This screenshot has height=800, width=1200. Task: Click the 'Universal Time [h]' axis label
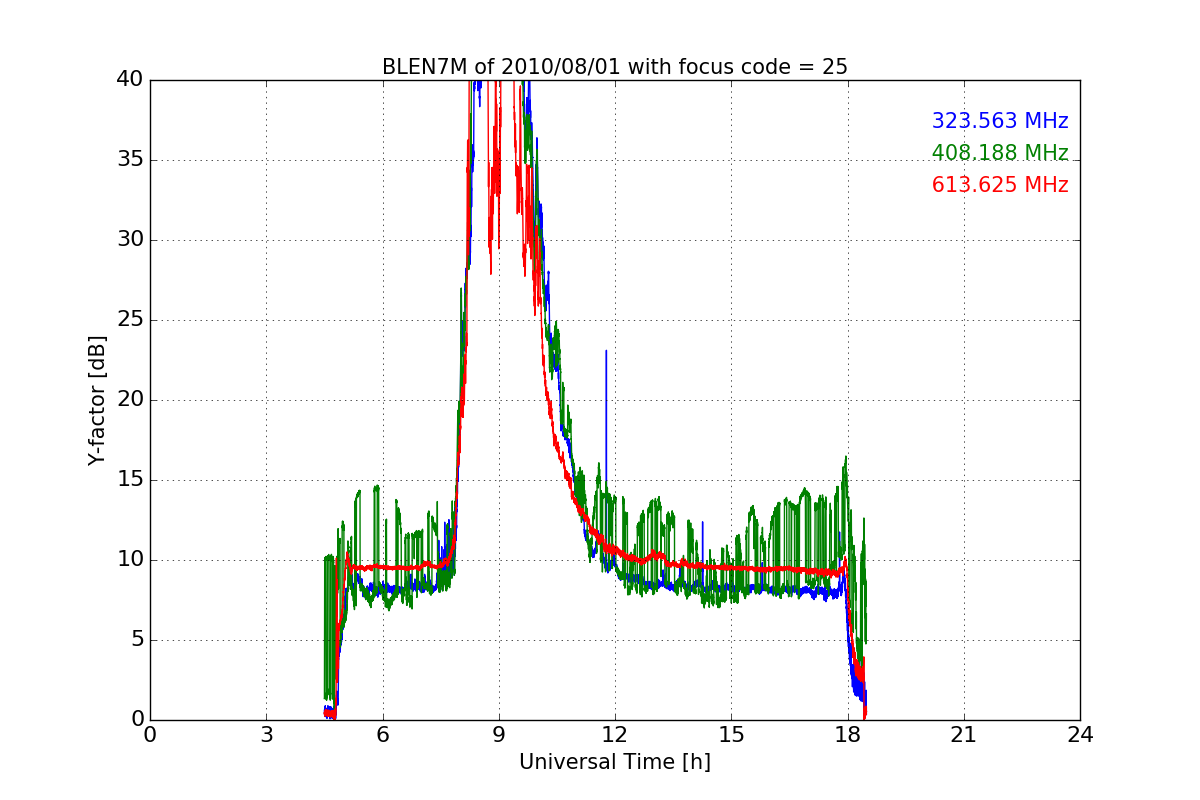coord(615,762)
